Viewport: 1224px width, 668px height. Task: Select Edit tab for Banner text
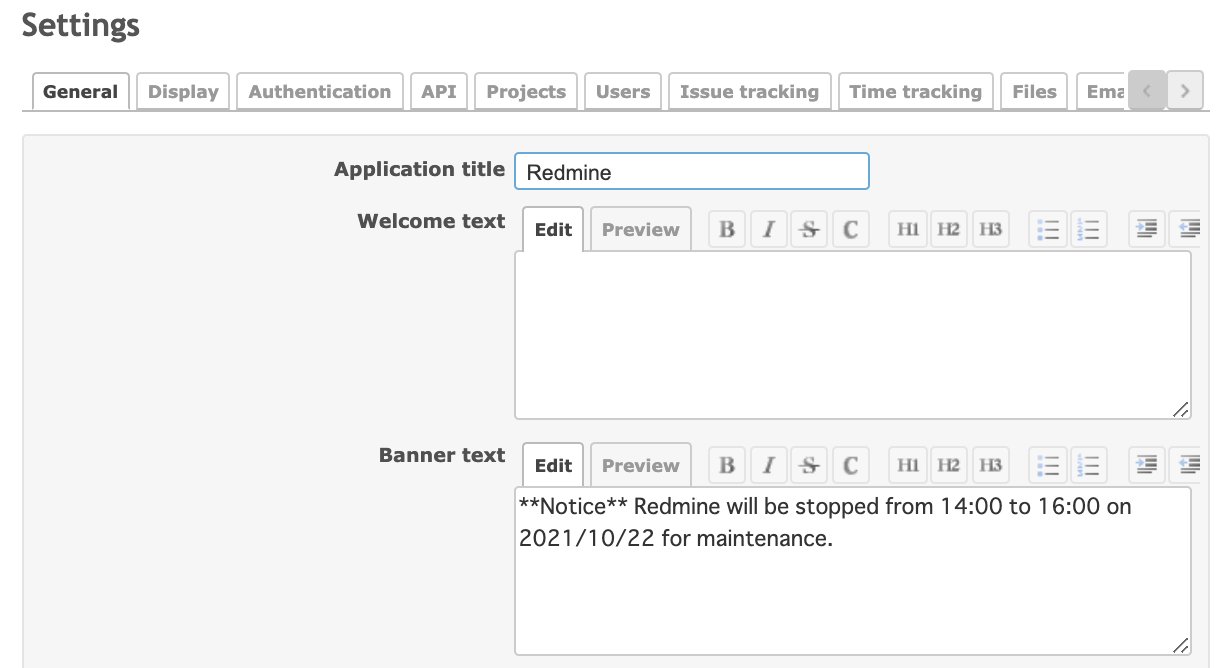tap(553, 466)
